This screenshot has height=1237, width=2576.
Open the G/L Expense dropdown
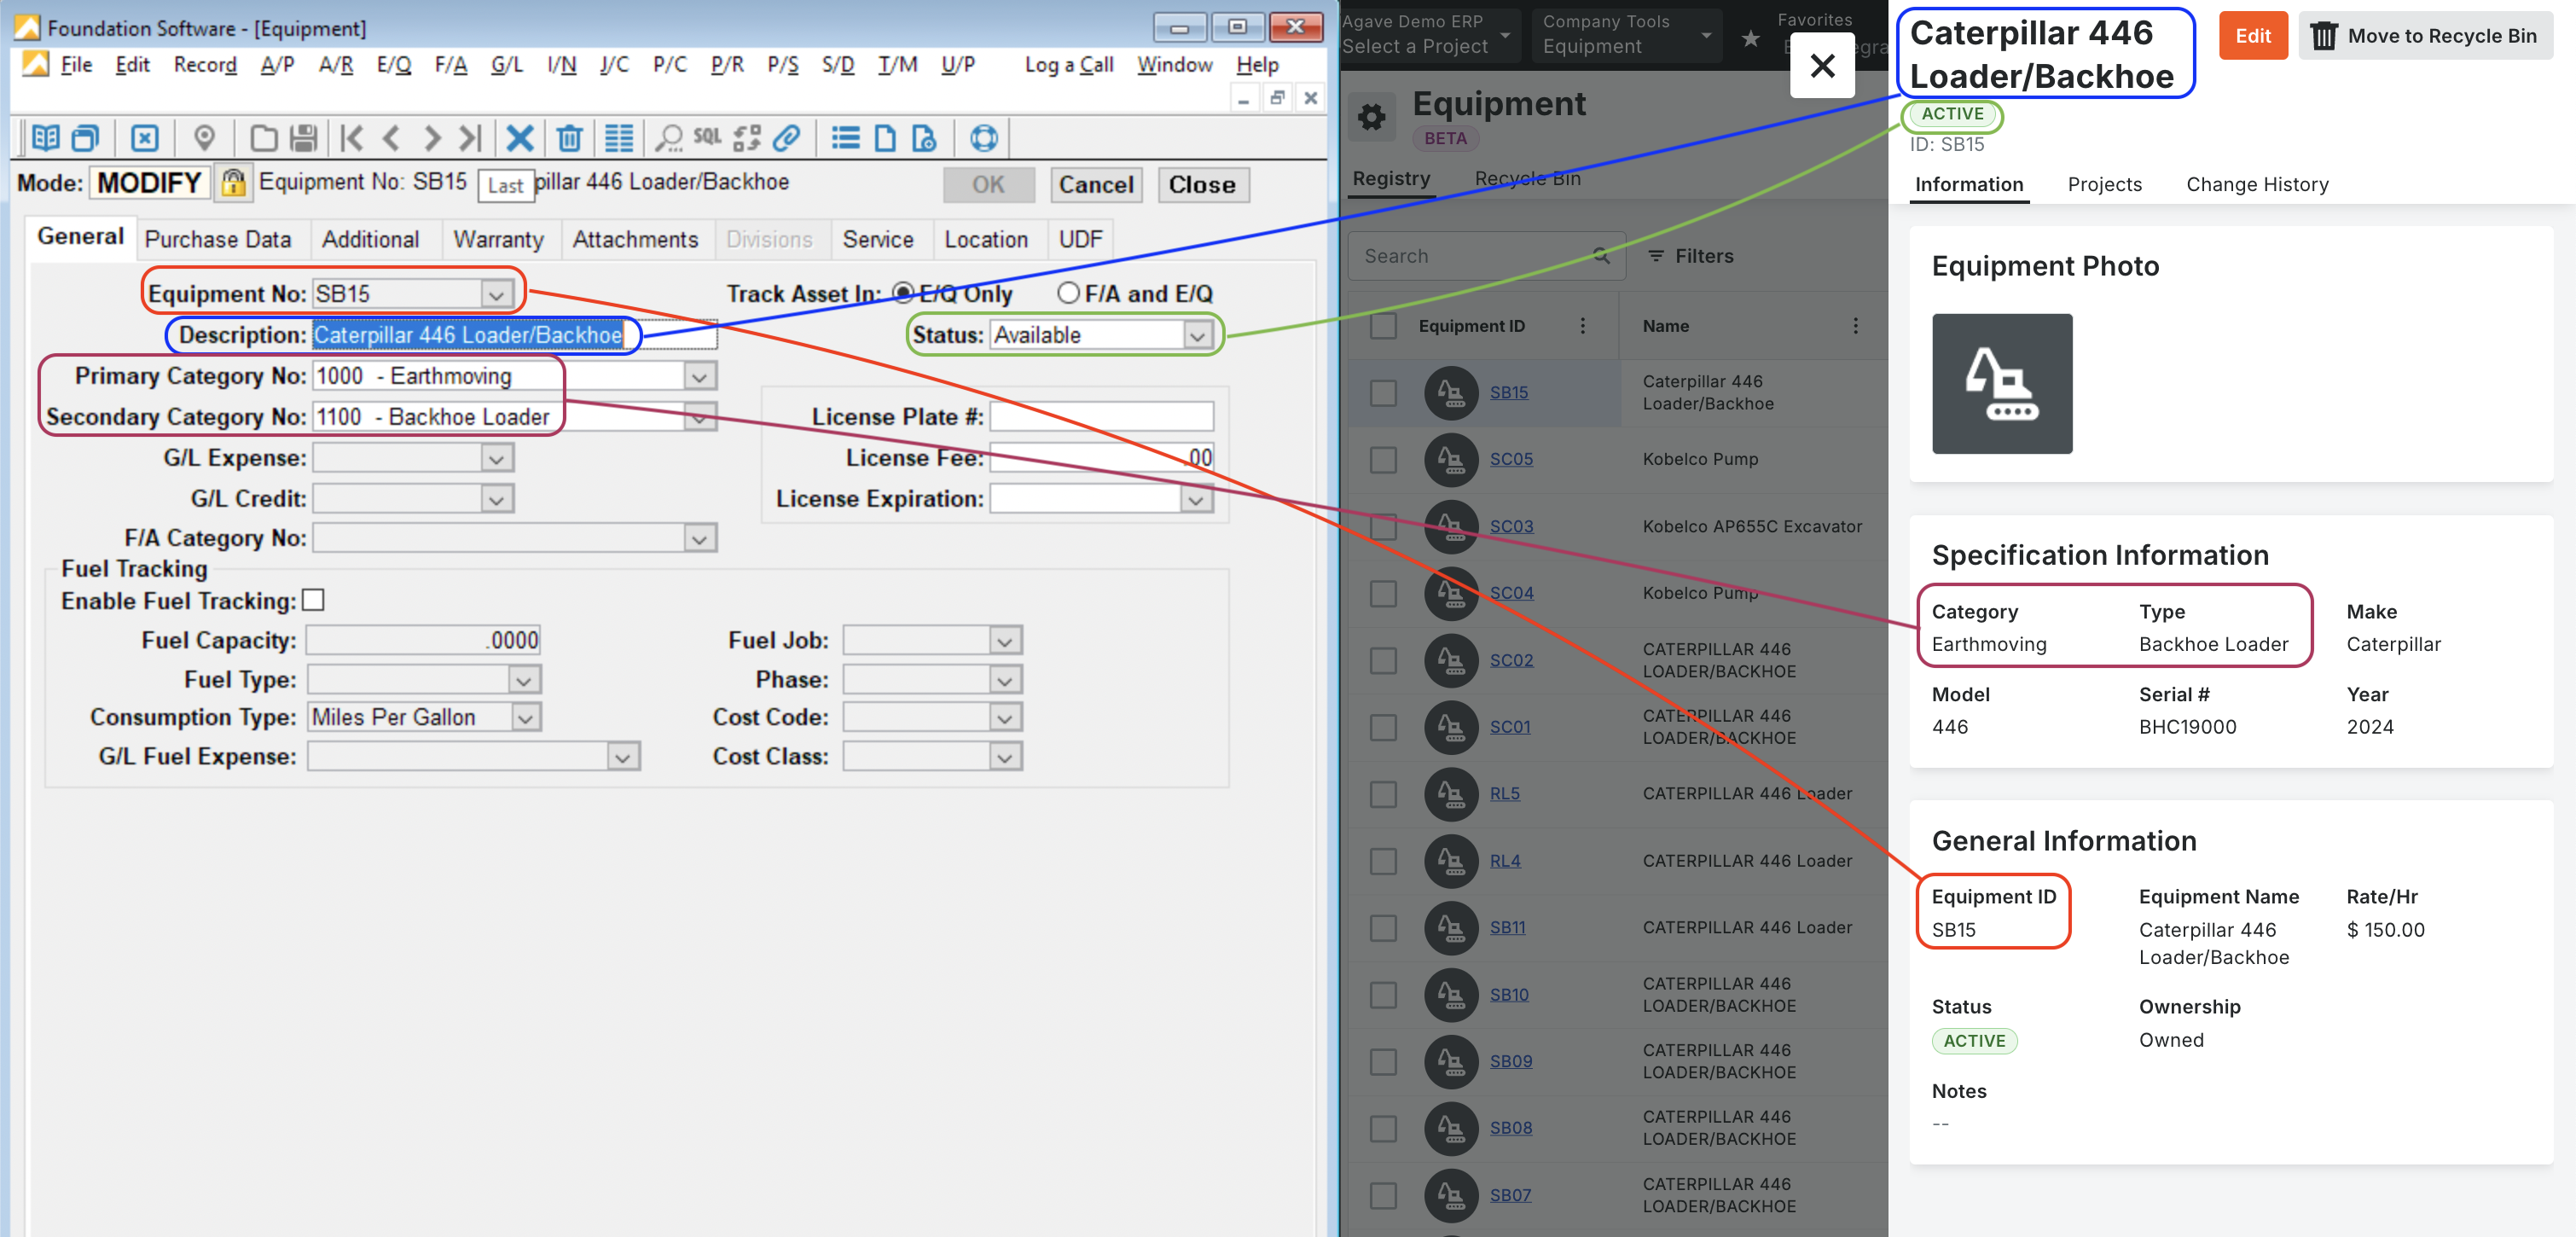[x=496, y=458]
